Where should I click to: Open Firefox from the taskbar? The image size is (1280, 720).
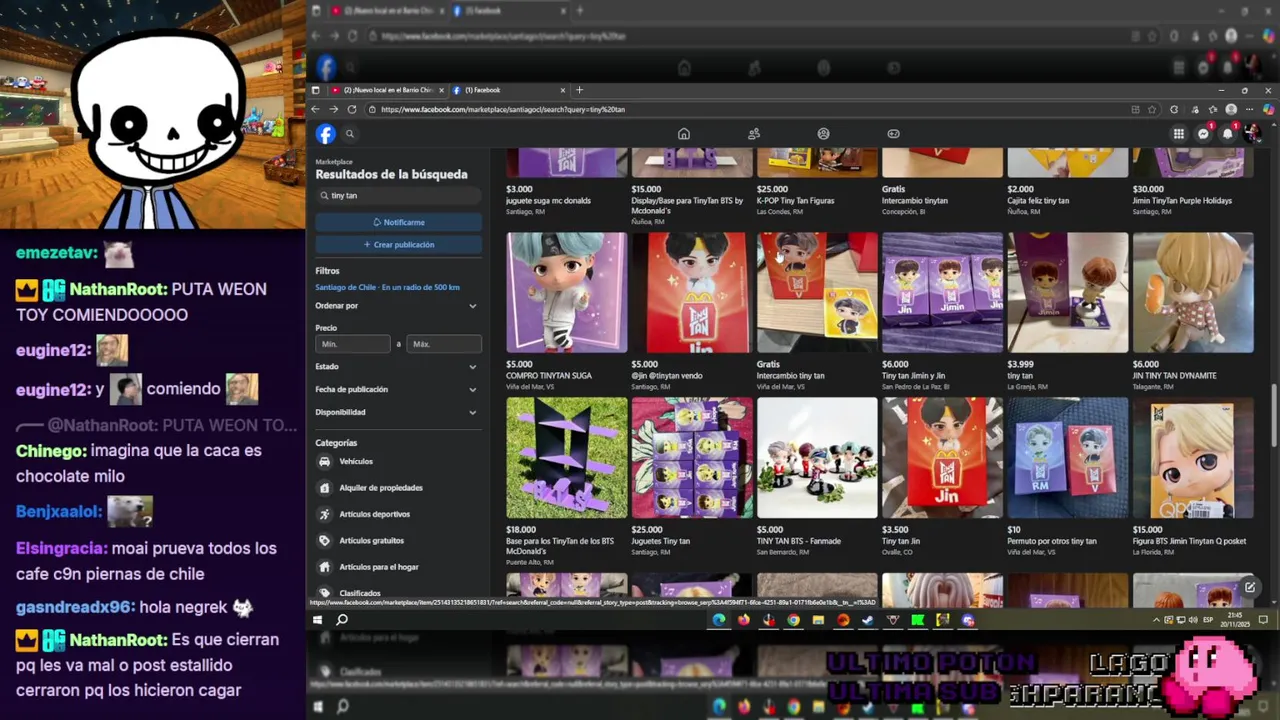pos(743,620)
